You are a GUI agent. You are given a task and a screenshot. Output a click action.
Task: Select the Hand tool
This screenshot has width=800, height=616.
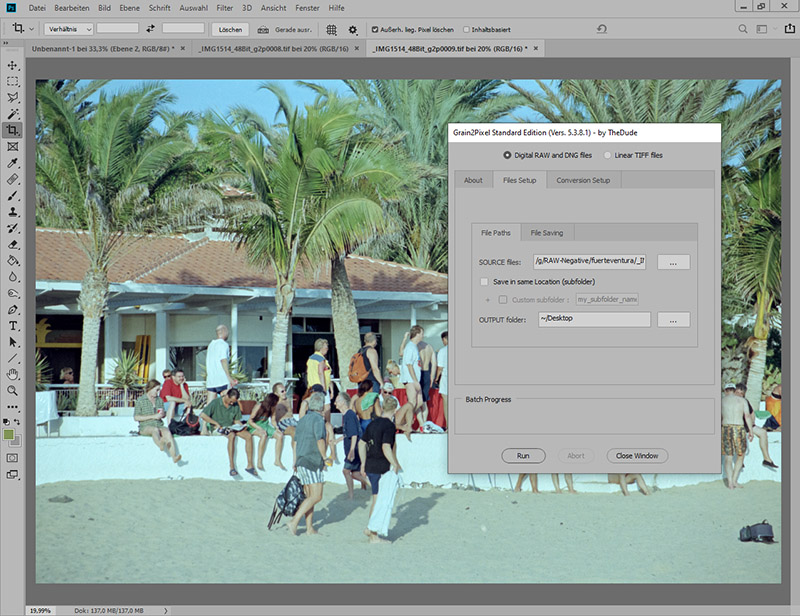pos(13,374)
